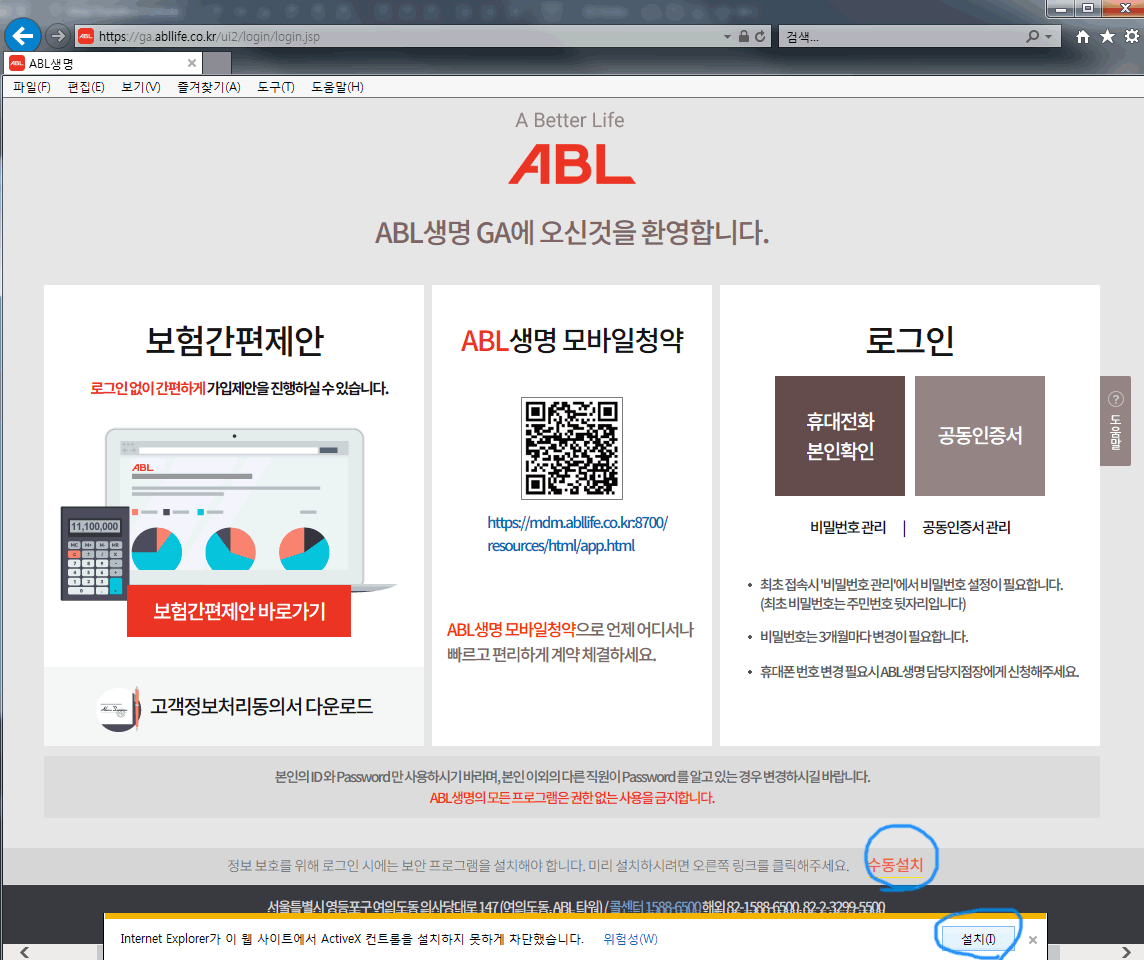The image size is (1144, 960).
Task: Click red notice ABL생명의 모든 프로그램은 권한없는 사용을 금지합니다
Action: pyautogui.click(x=572, y=798)
